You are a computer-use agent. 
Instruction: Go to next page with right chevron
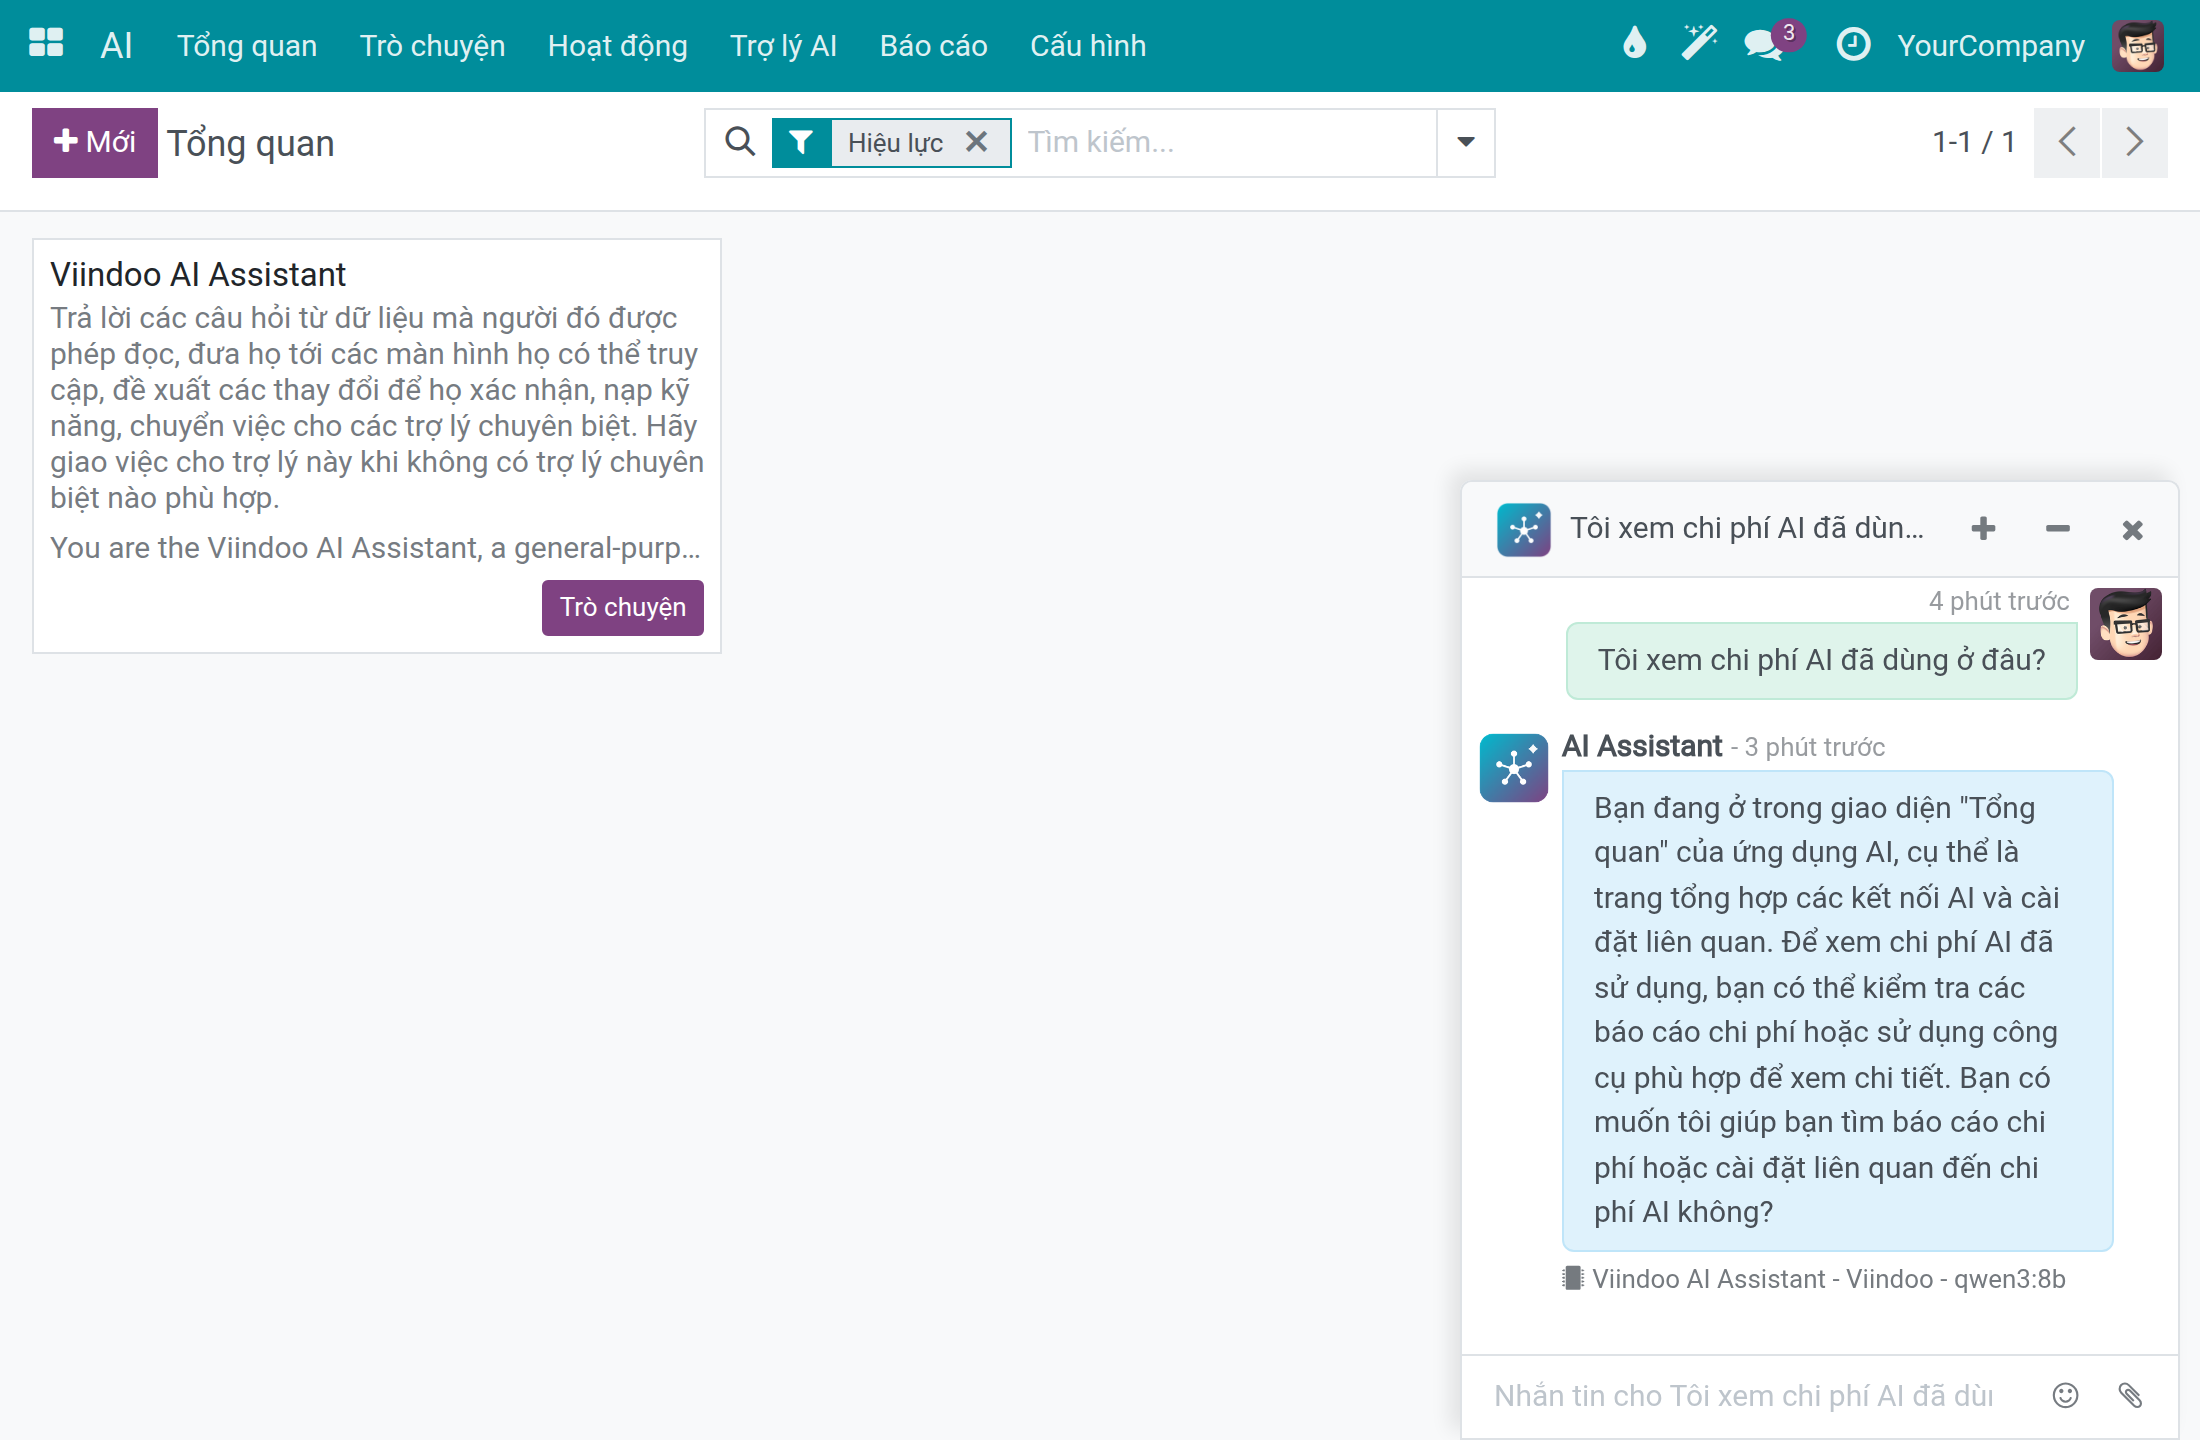(x=2135, y=142)
